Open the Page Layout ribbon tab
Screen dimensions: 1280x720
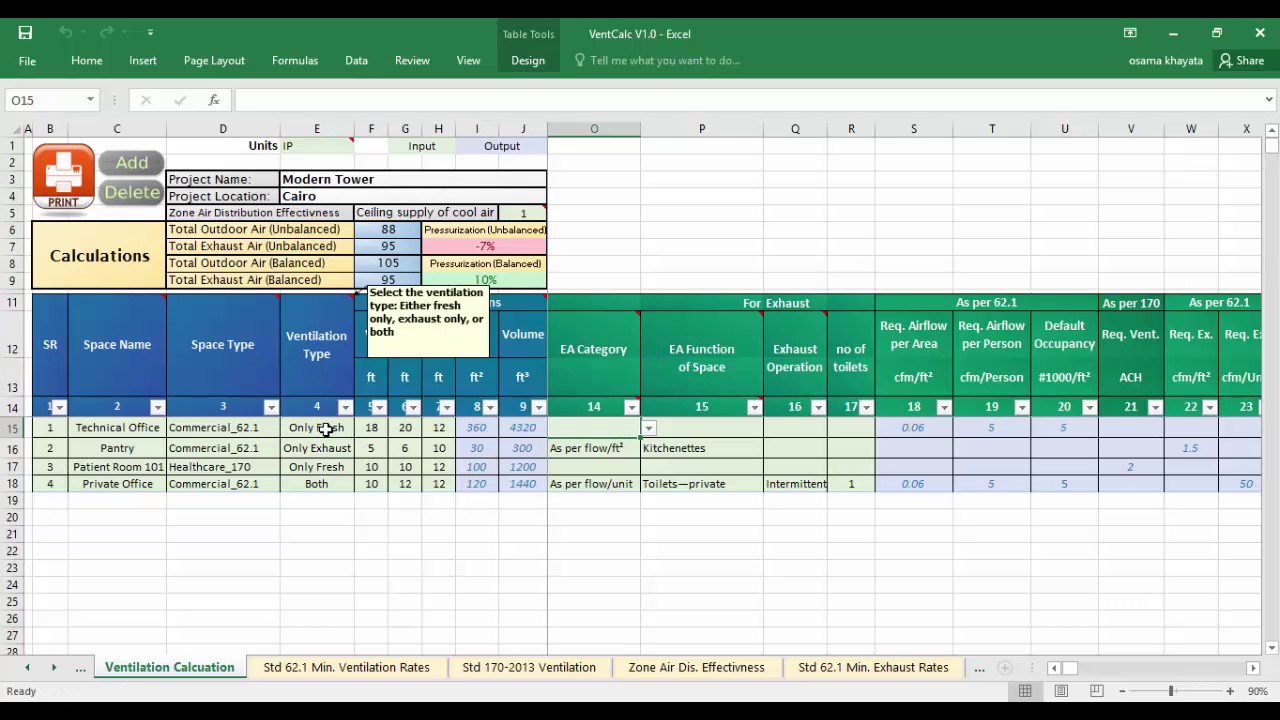(214, 60)
